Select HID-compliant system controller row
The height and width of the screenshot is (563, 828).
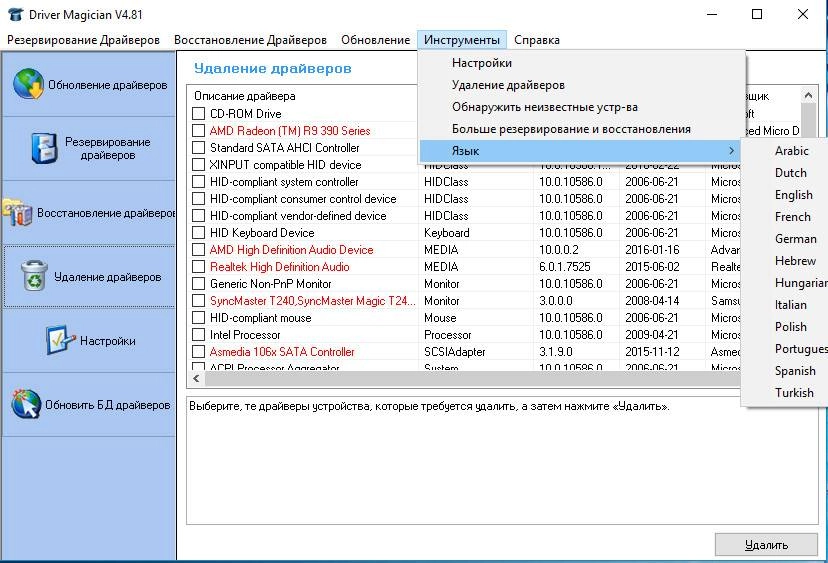tap(284, 182)
